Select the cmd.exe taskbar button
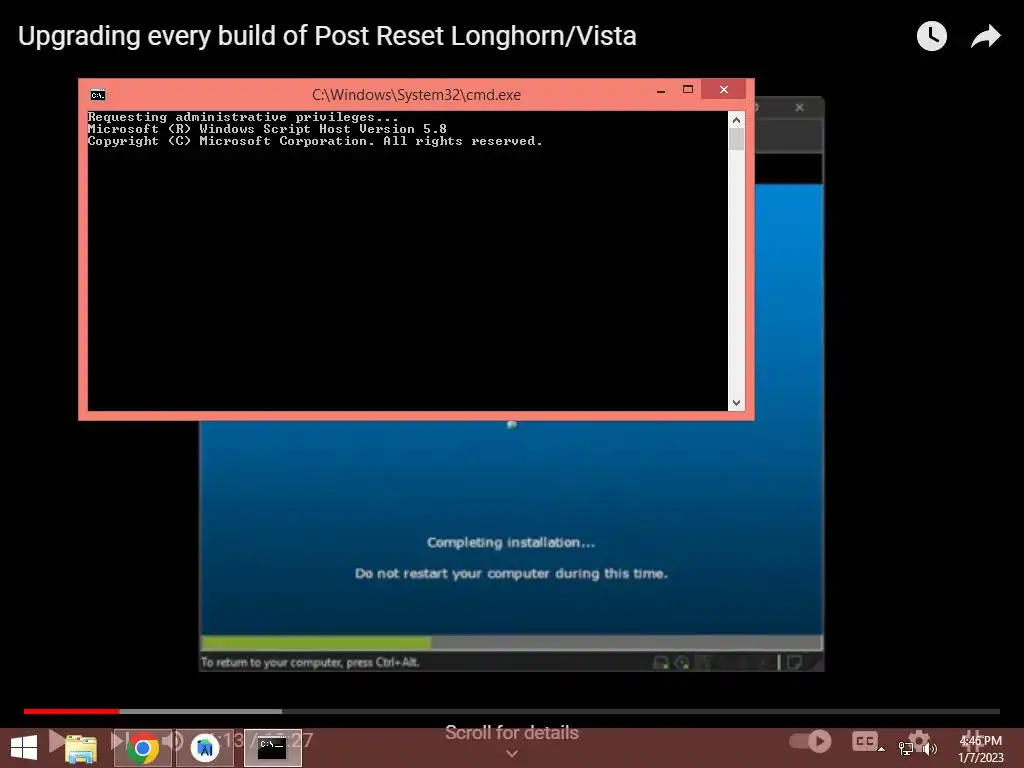This screenshot has width=1024, height=768. 272,748
